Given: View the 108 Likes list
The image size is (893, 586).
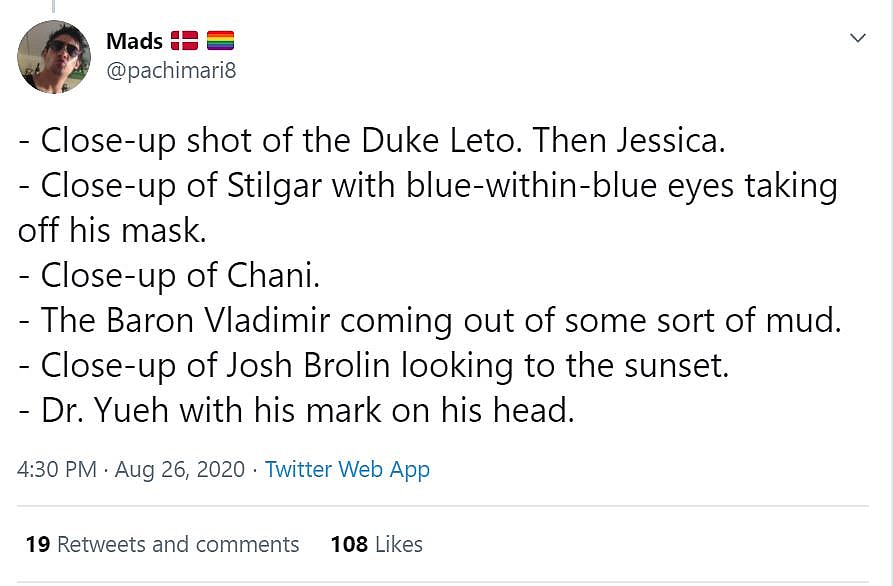Looking at the screenshot, I should [x=376, y=544].
